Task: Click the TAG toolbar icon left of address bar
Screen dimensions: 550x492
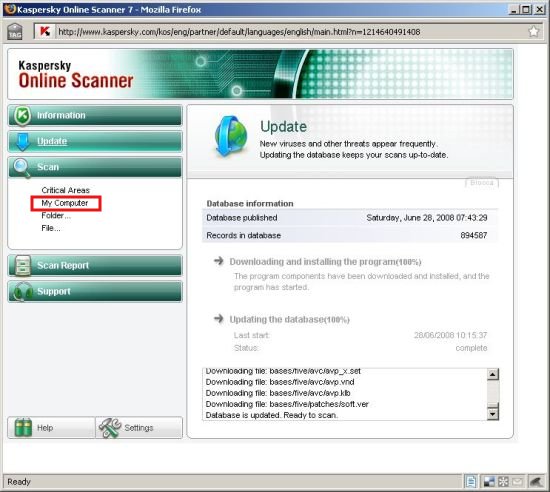Action: pyautogui.click(x=15, y=32)
